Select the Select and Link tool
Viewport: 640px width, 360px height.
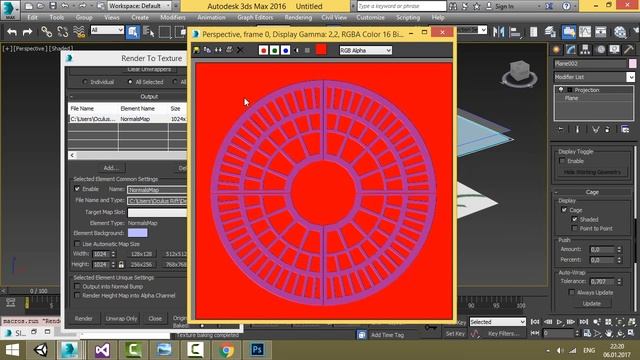[46, 32]
